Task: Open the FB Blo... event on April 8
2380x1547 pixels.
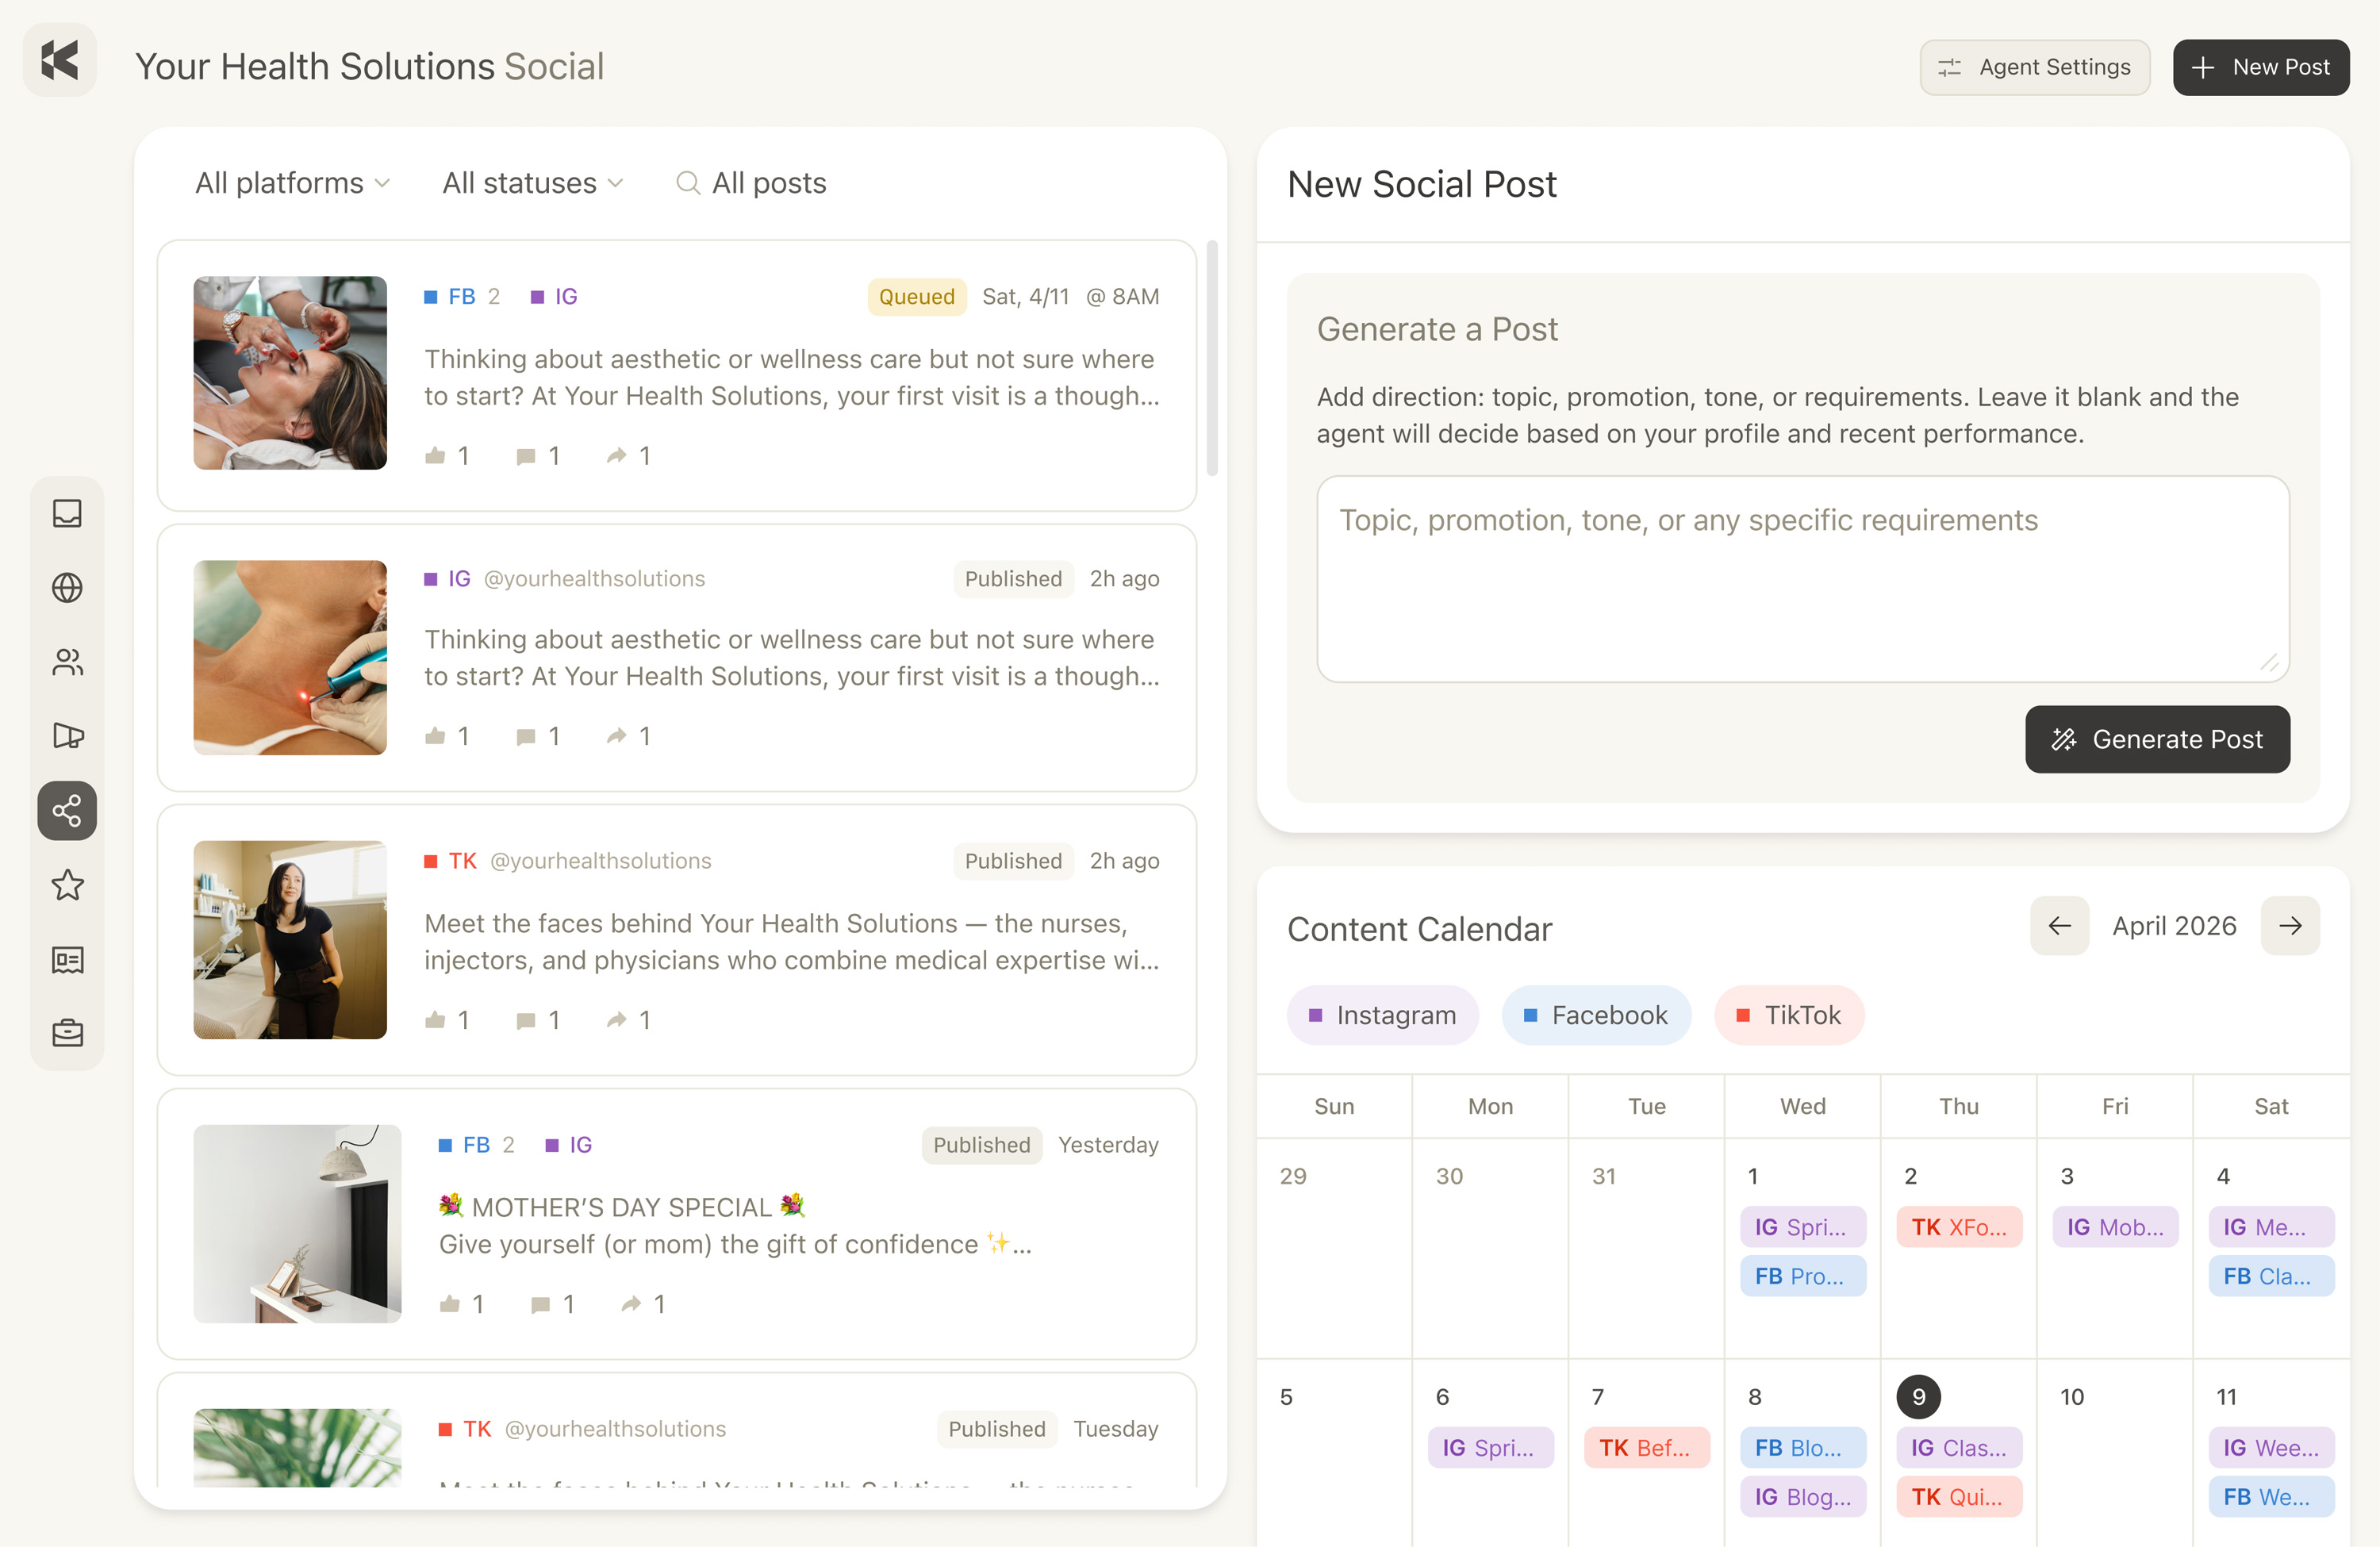Action: tap(1802, 1448)
